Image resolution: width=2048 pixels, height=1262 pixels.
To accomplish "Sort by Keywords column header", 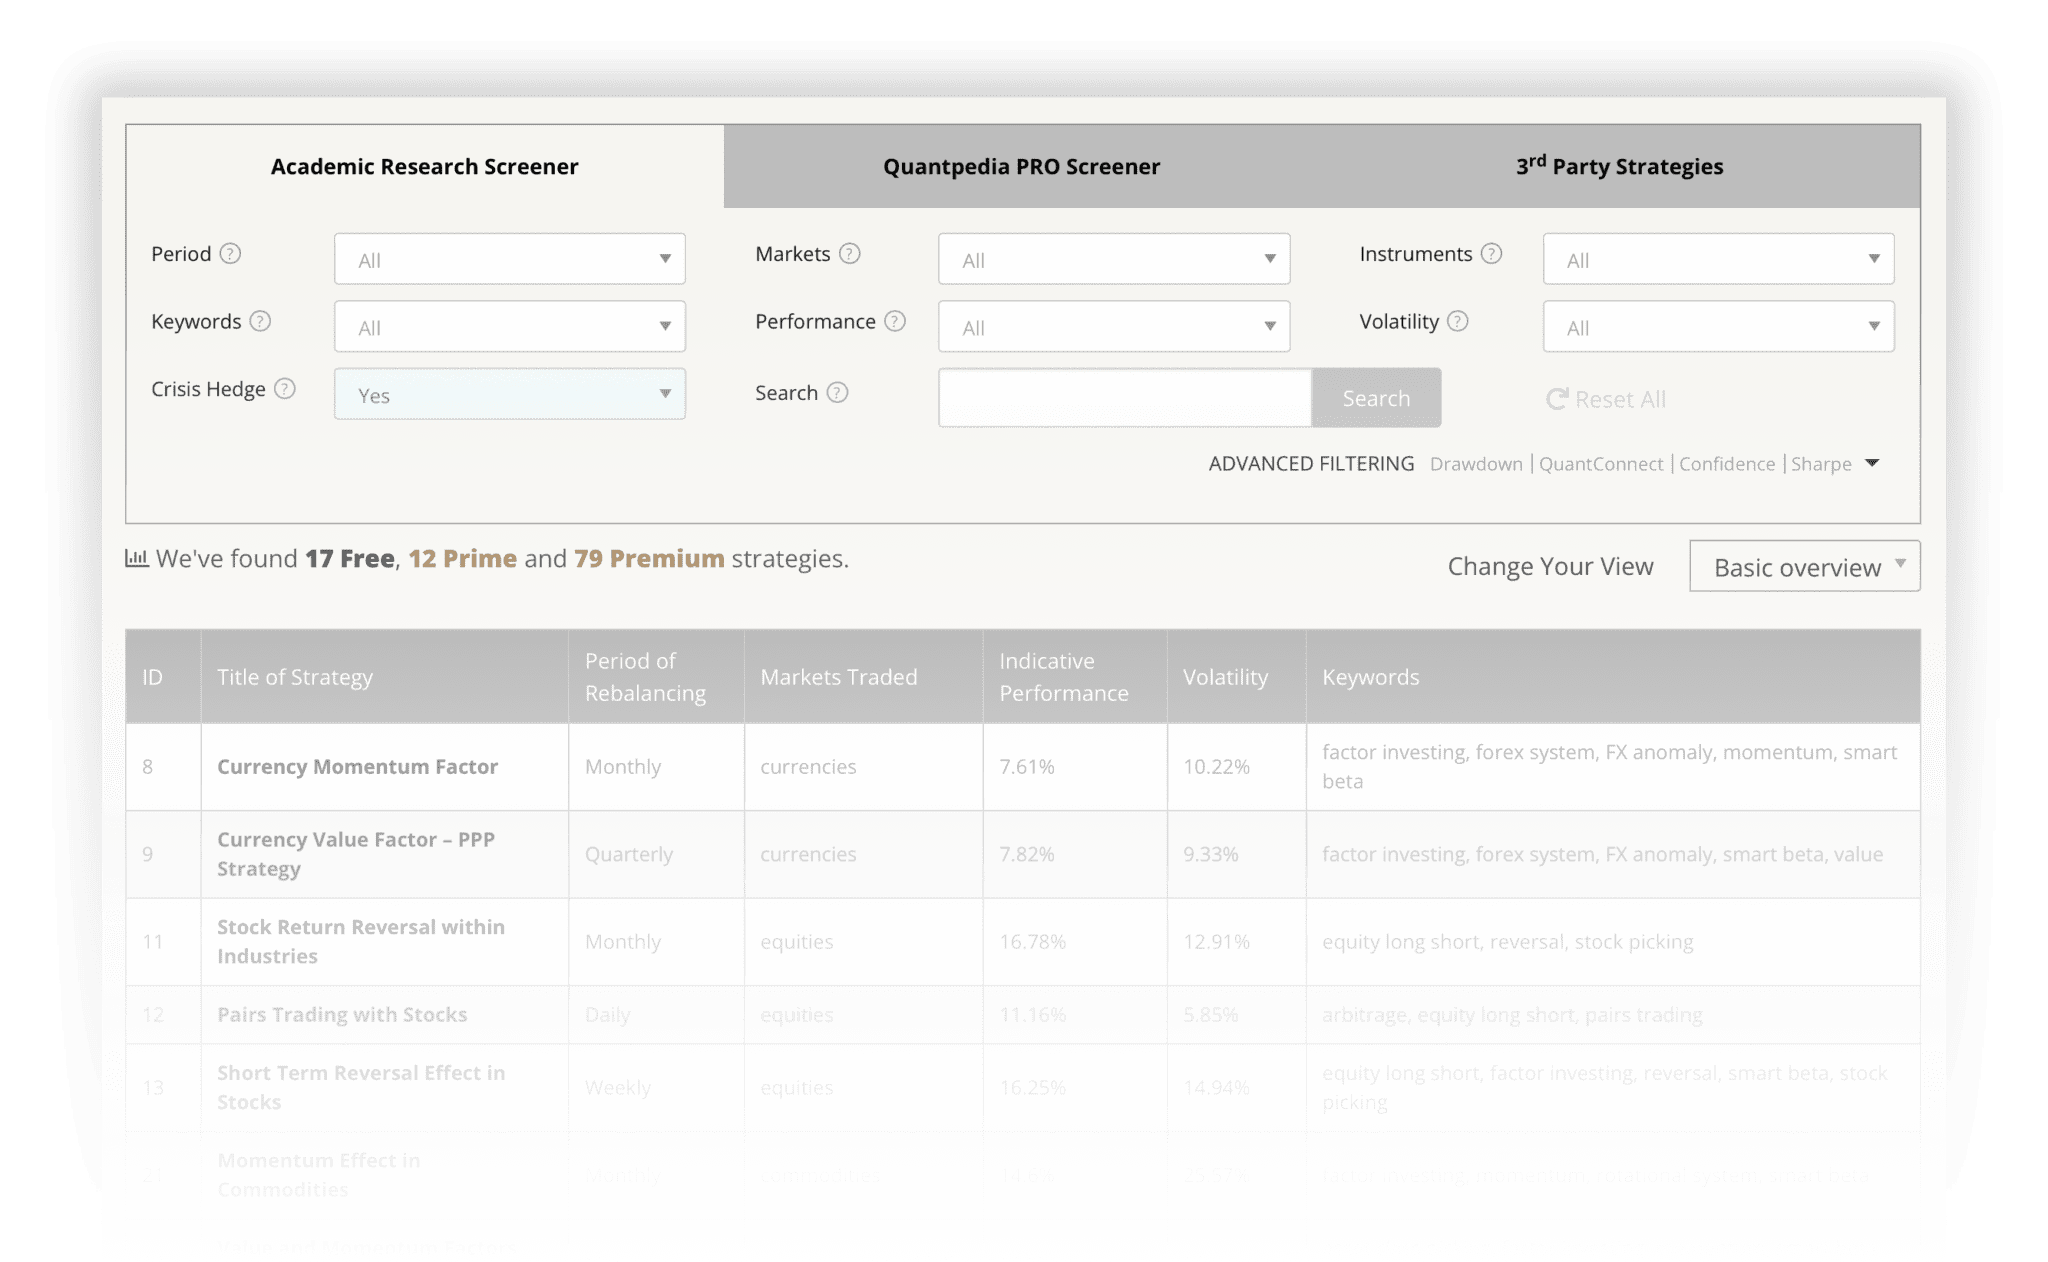I will point(1613,677).
